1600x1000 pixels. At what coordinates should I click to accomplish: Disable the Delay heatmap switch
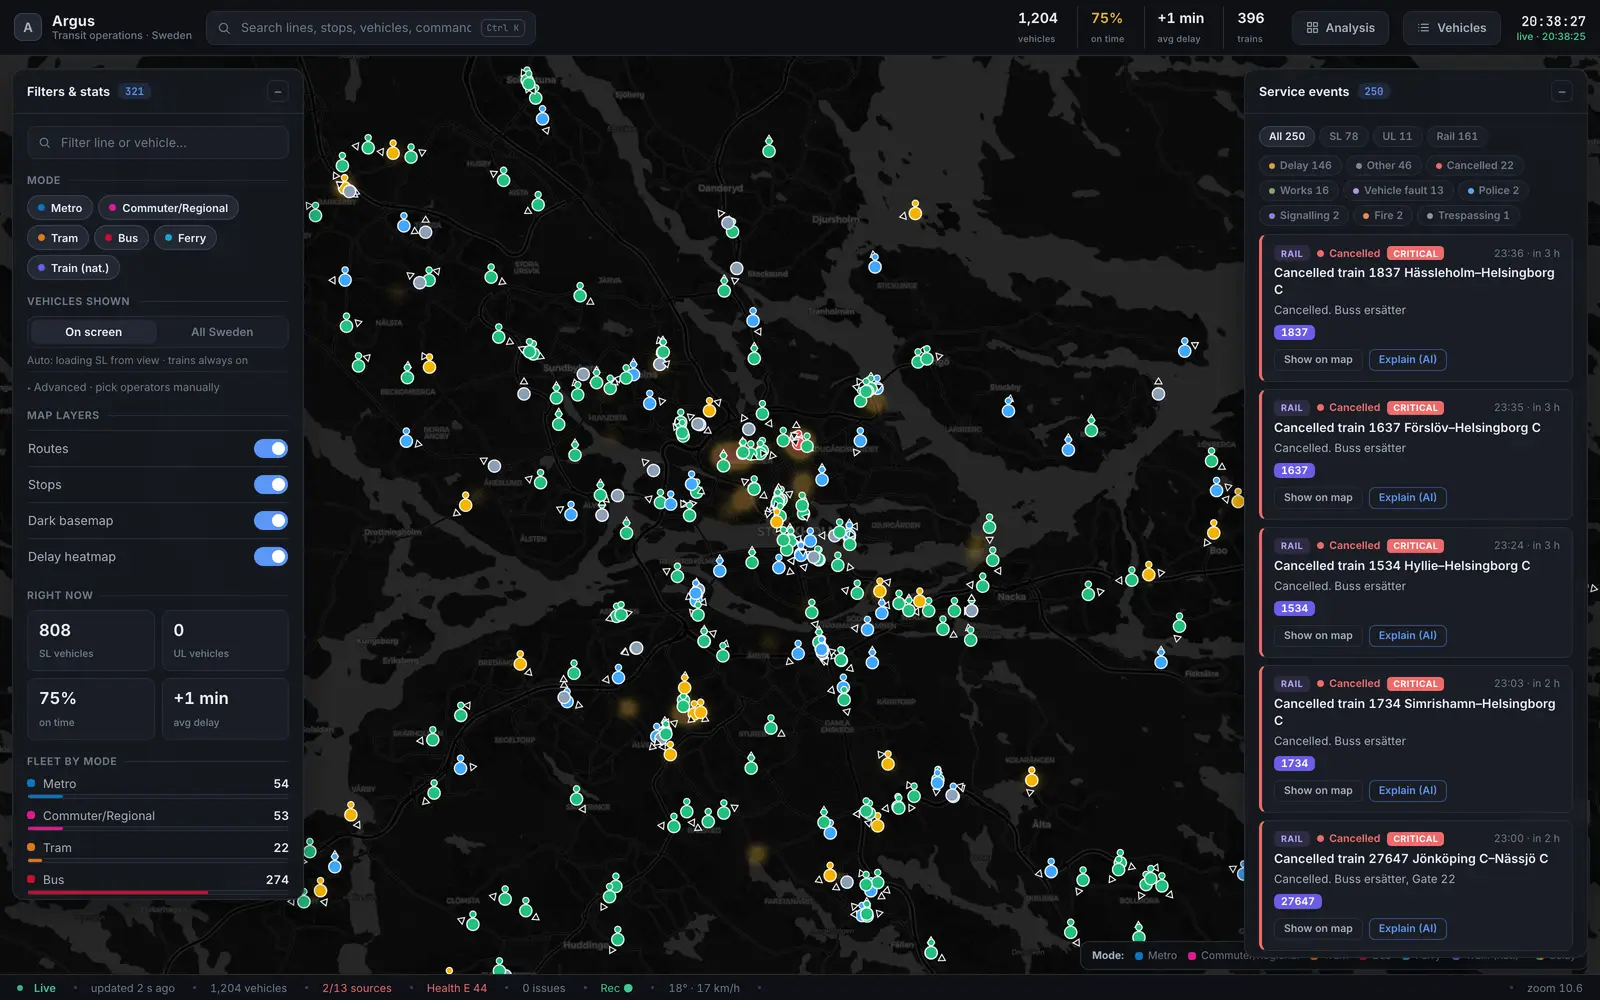tap(271, 557)
